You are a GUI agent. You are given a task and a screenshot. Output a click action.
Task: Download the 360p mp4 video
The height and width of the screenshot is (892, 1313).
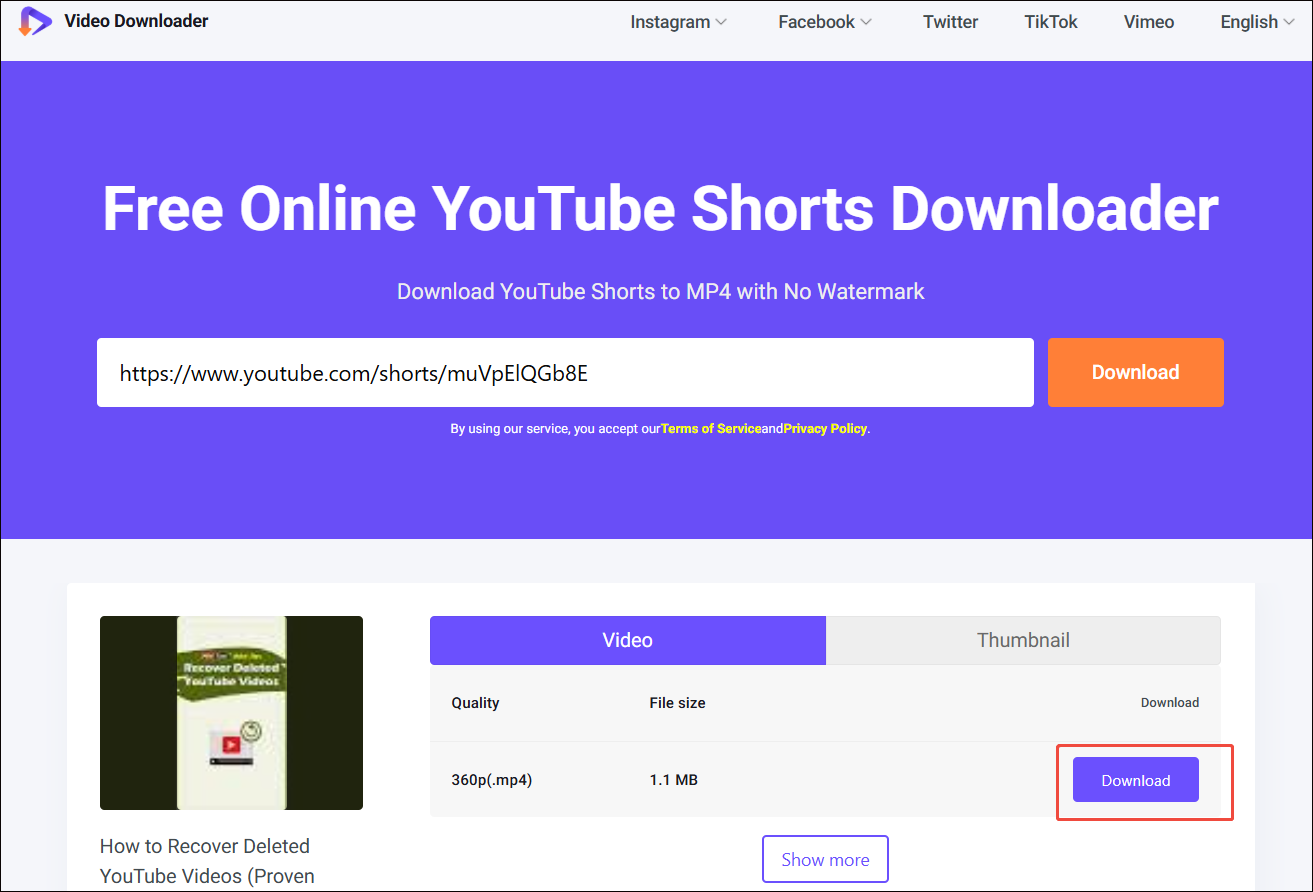(1135, 780)
